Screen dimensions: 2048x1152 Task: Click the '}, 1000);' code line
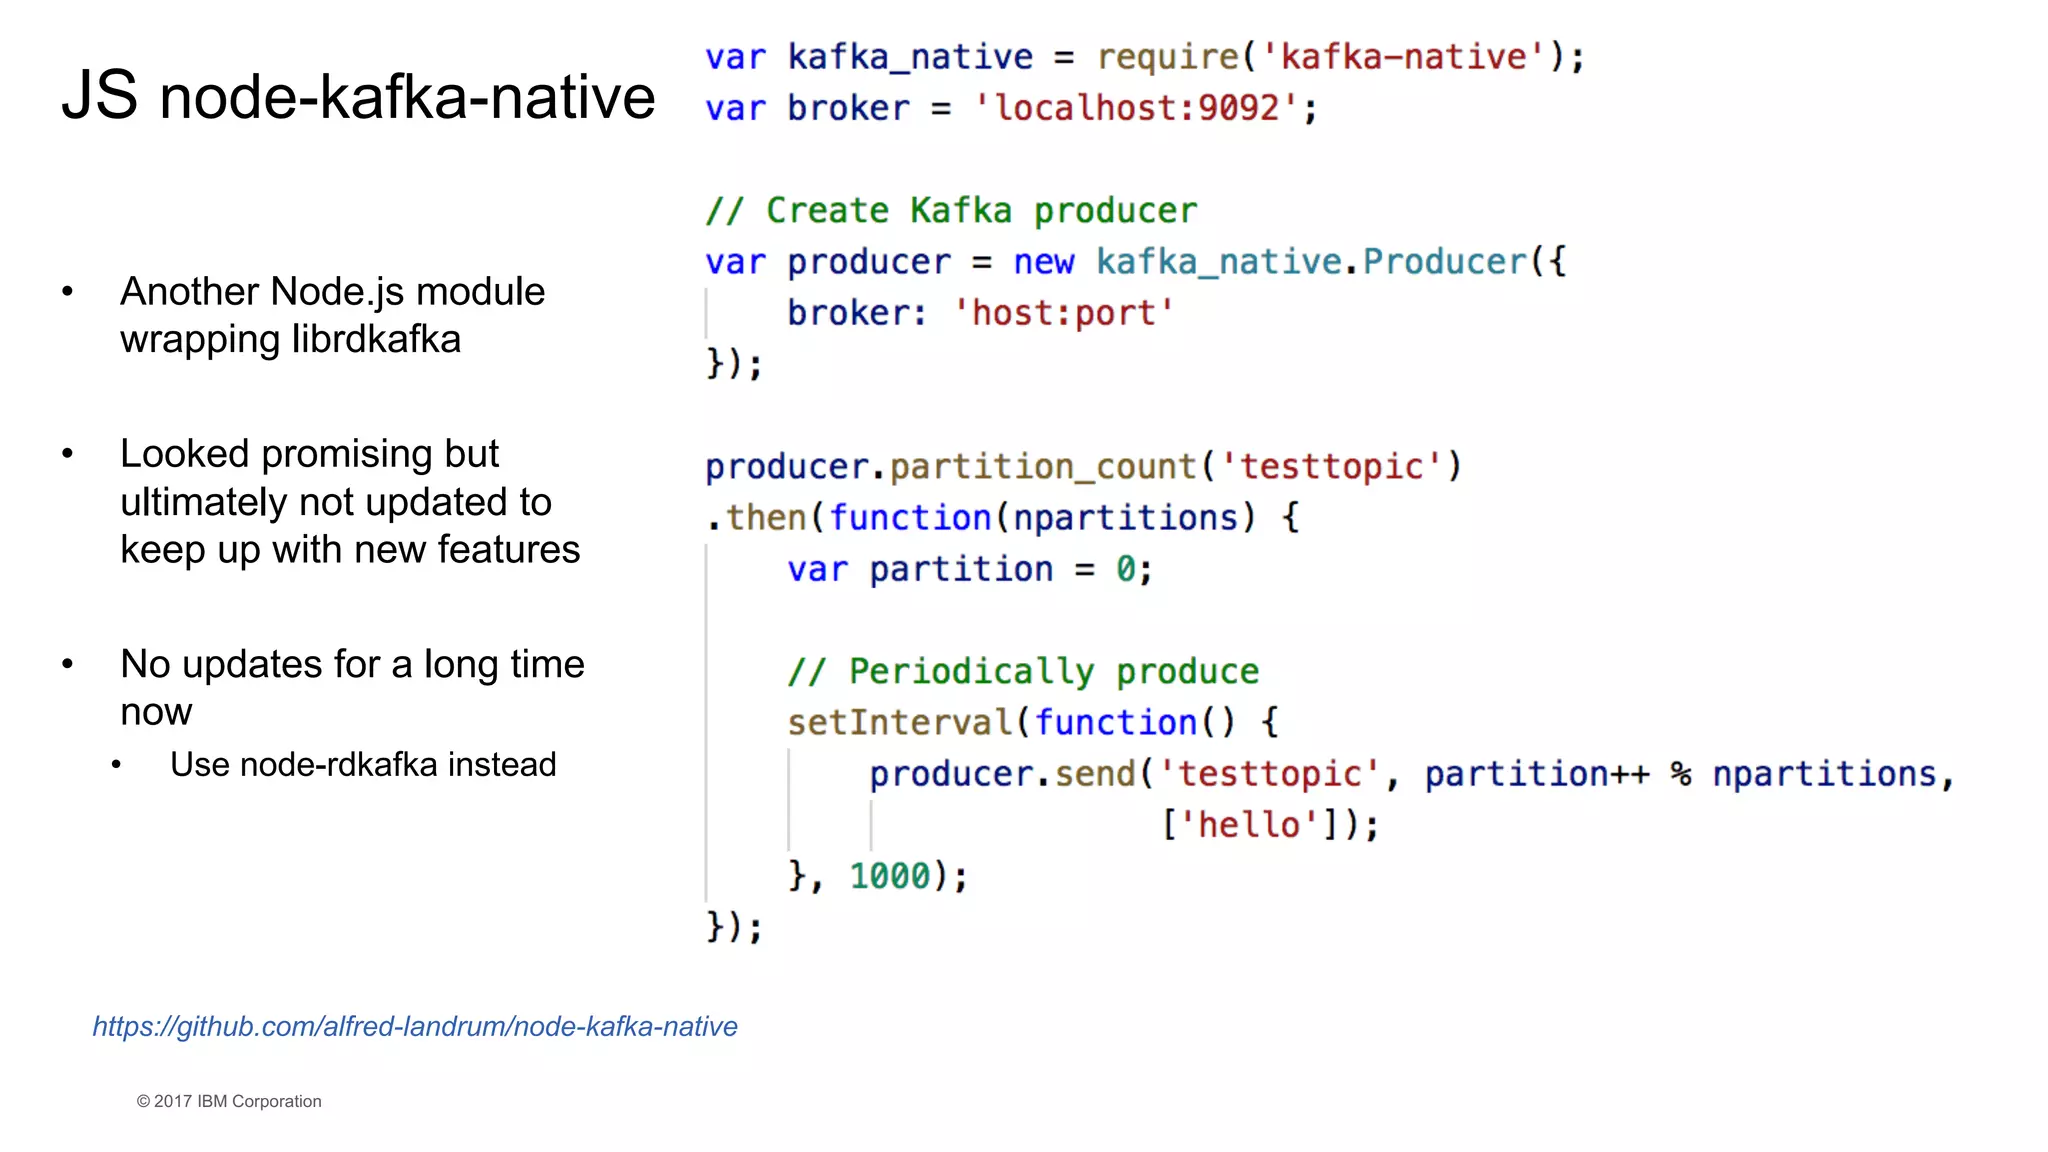(878, 877)
